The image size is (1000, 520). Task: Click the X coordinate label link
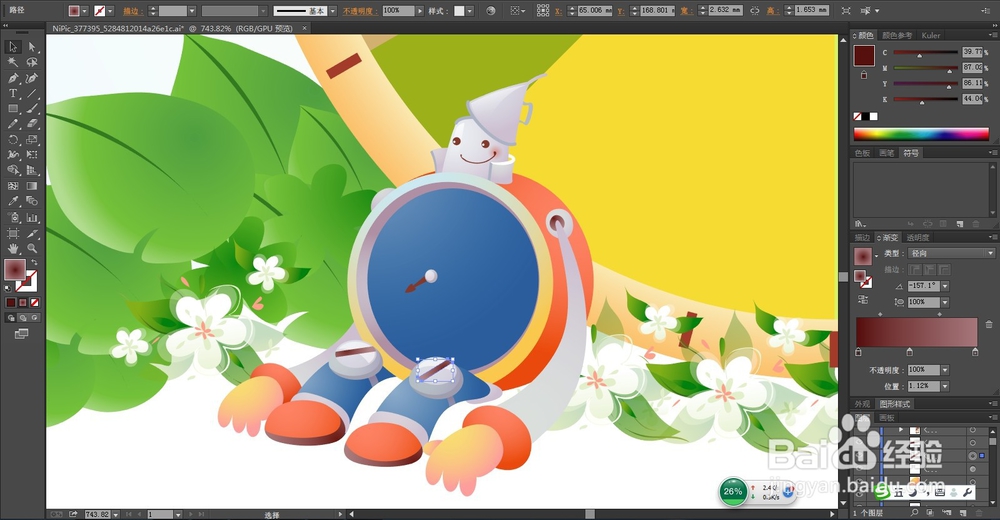click(559, 11)
